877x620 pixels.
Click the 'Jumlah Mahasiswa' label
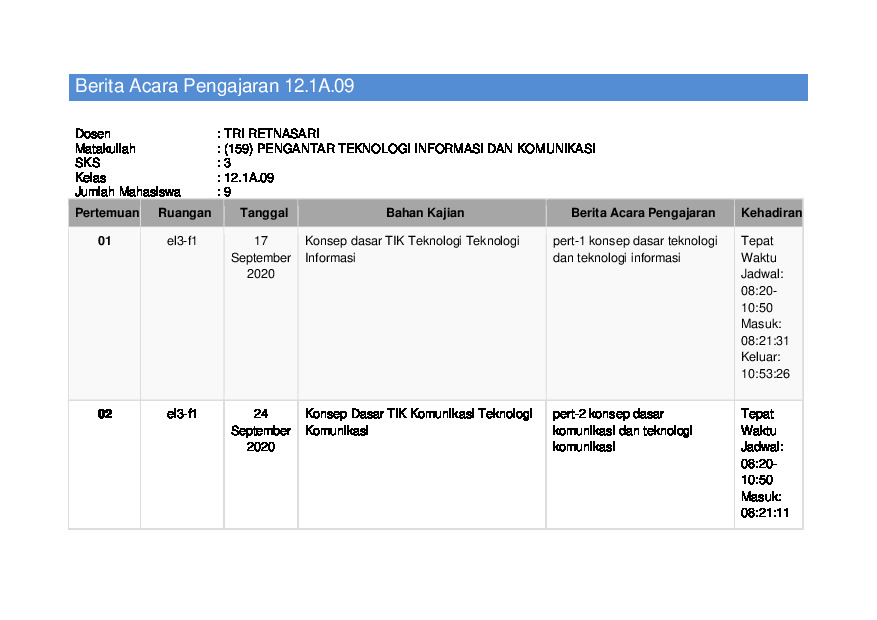point(128,192)
